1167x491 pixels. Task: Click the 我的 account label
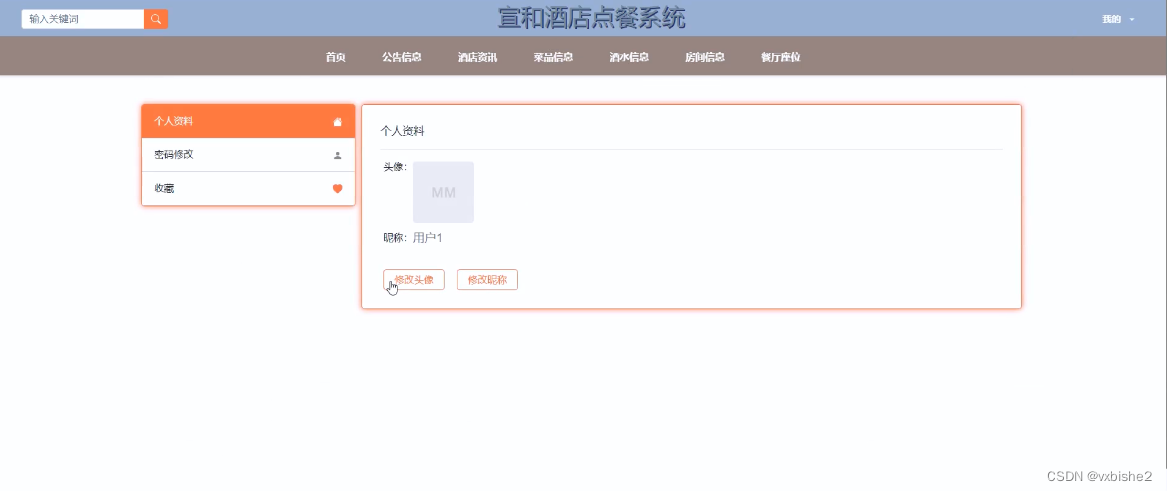coord(1111,19)
